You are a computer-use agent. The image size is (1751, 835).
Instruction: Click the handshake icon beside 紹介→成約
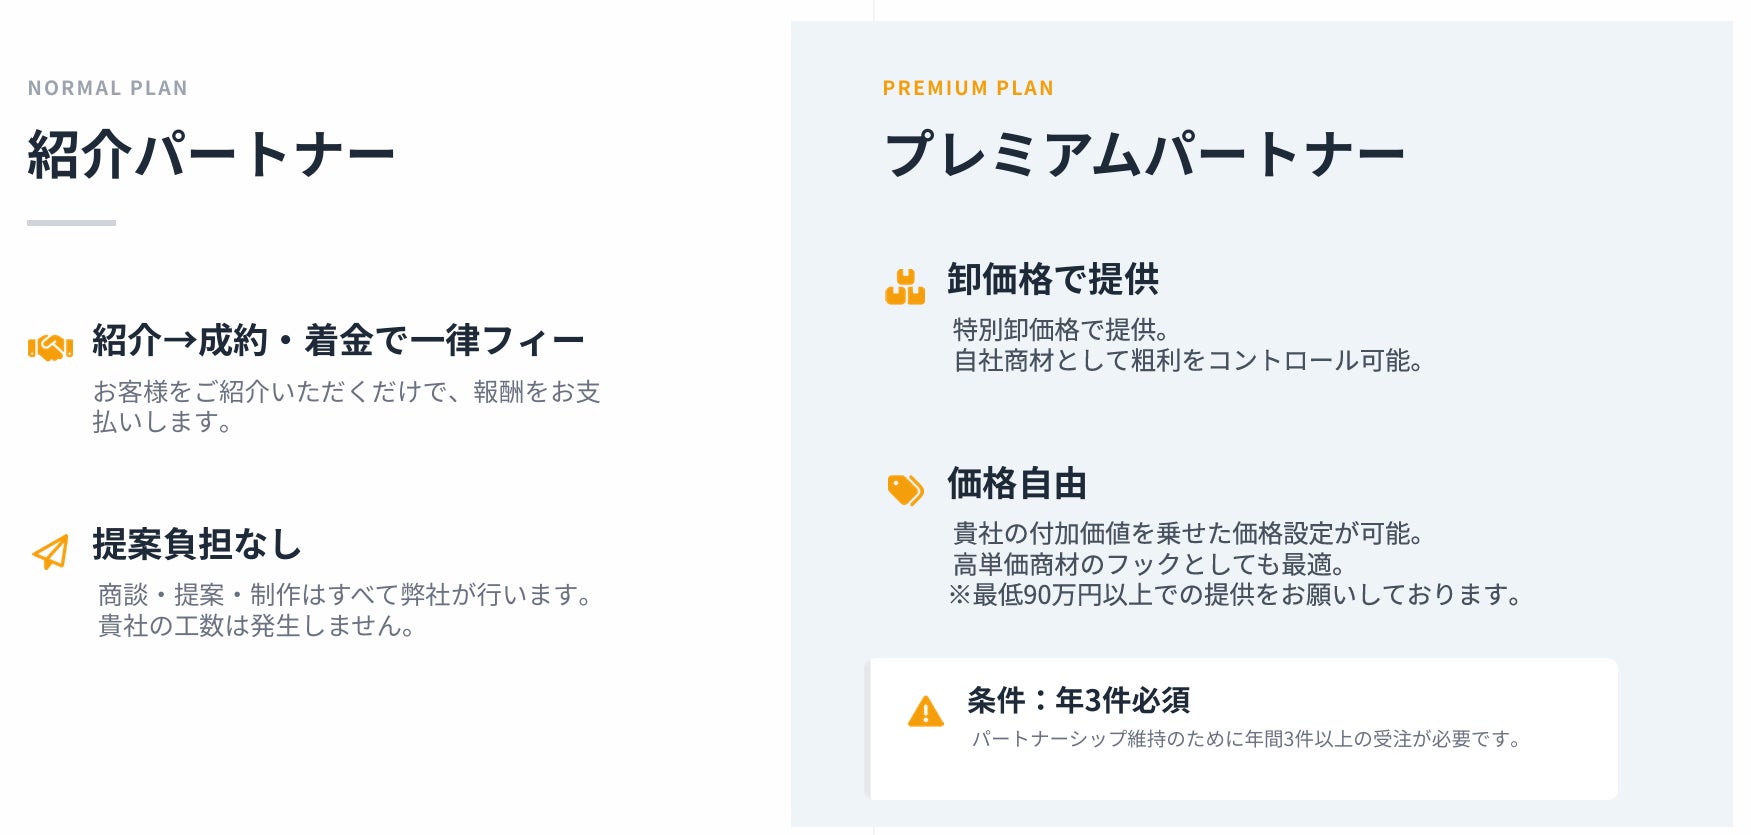click(x=50, y=347)
